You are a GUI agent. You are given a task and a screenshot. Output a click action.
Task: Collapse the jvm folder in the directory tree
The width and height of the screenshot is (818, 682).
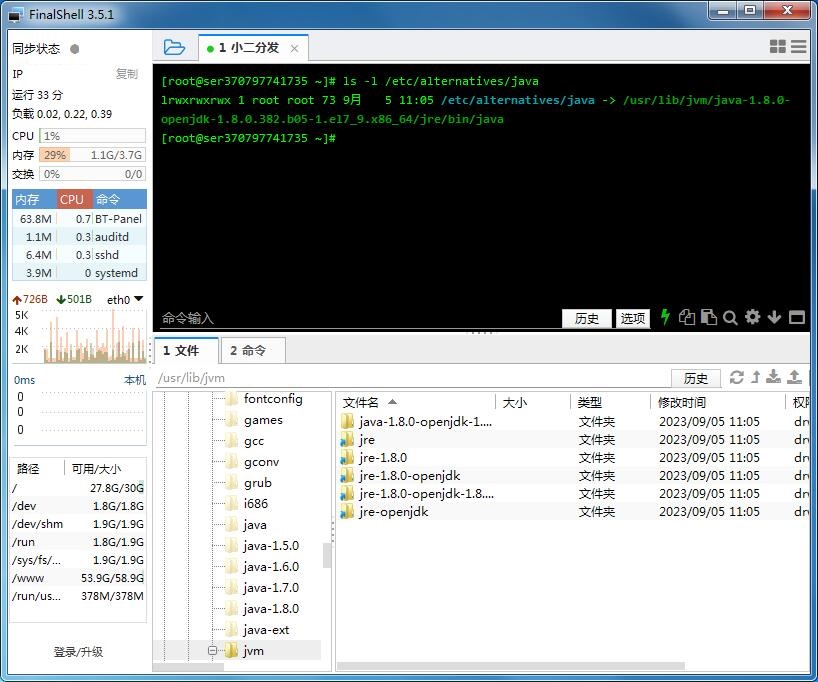(x=210, y=650)
